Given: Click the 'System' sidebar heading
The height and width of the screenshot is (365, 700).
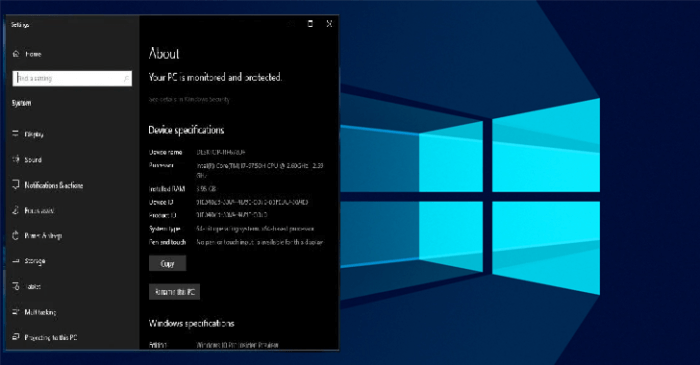Looking at the screenshot, I should (x=21, y=103).
